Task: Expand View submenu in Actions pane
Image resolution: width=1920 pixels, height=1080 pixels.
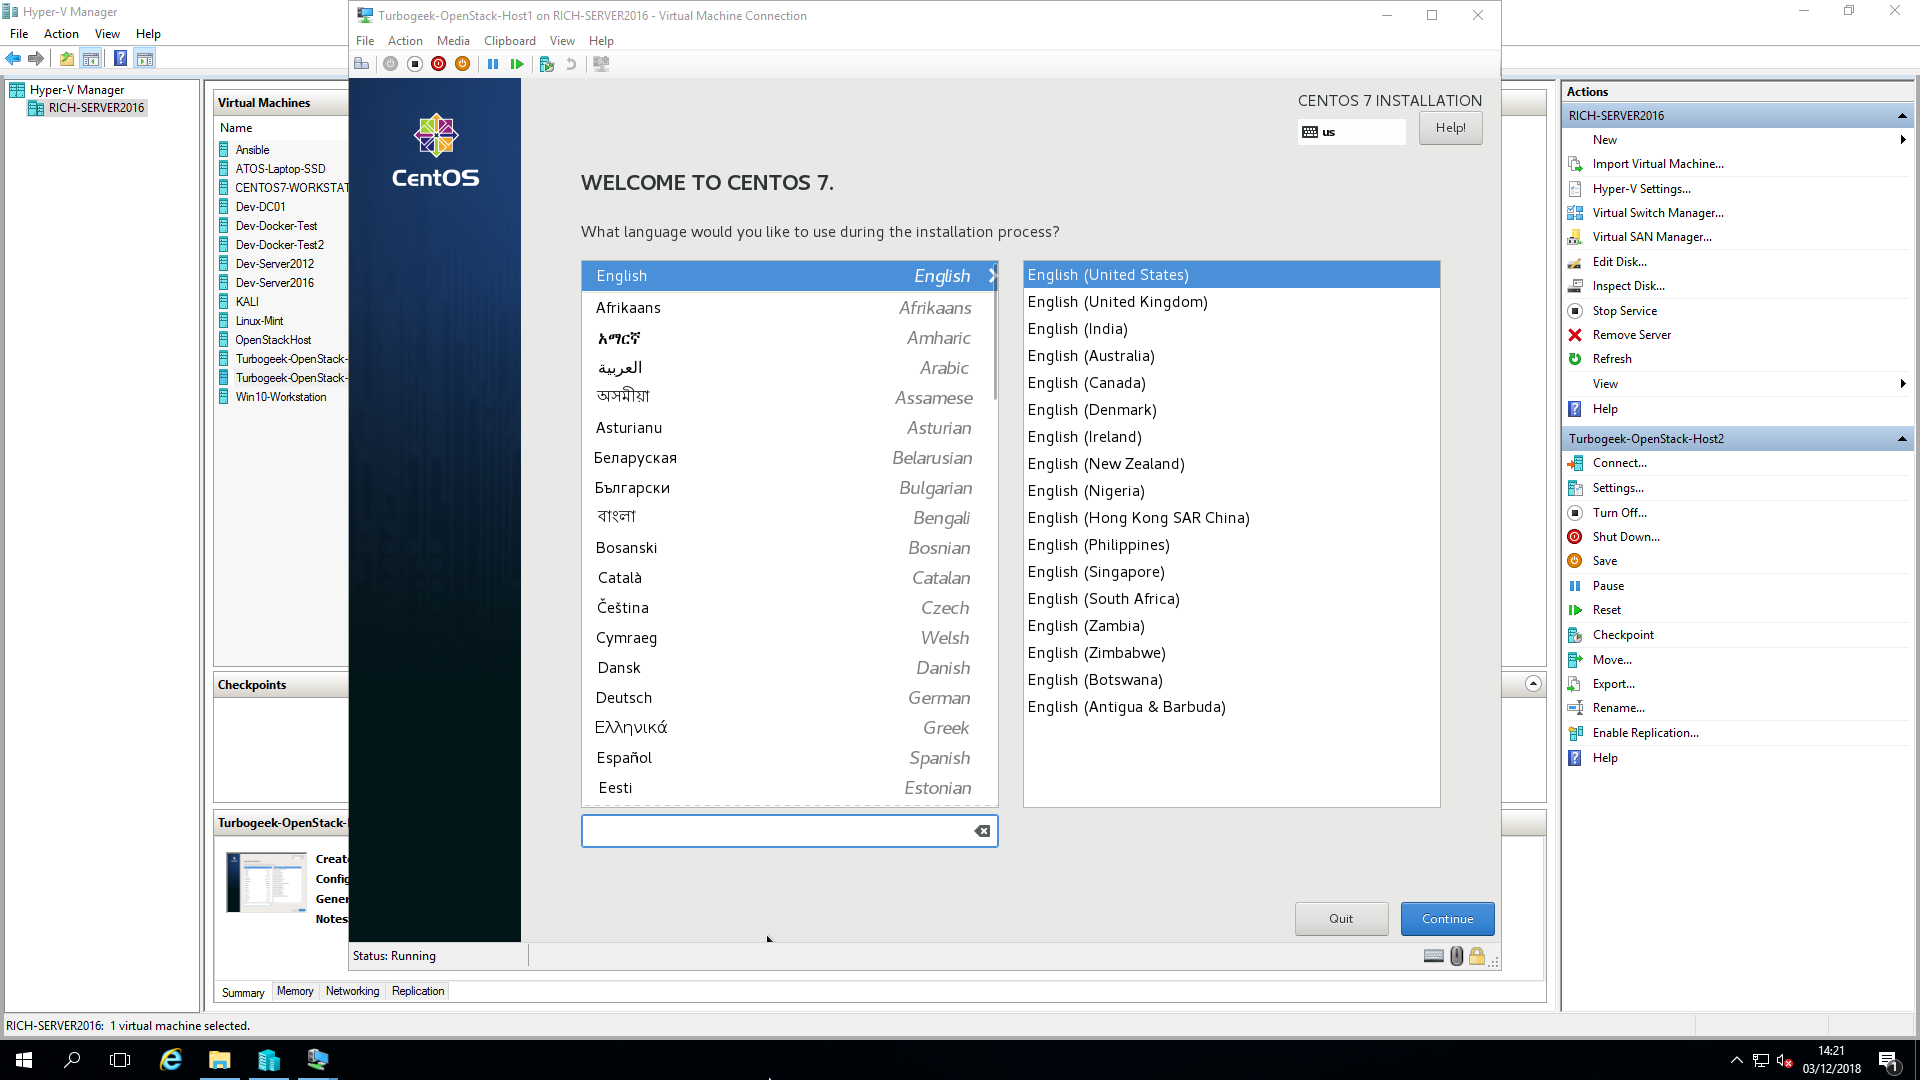Action: pos(1902,384)
